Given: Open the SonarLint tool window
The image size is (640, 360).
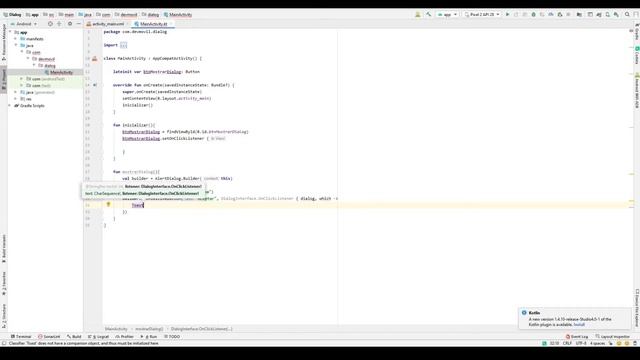Looking at the screenshot, I should click(x=49, y=337).
